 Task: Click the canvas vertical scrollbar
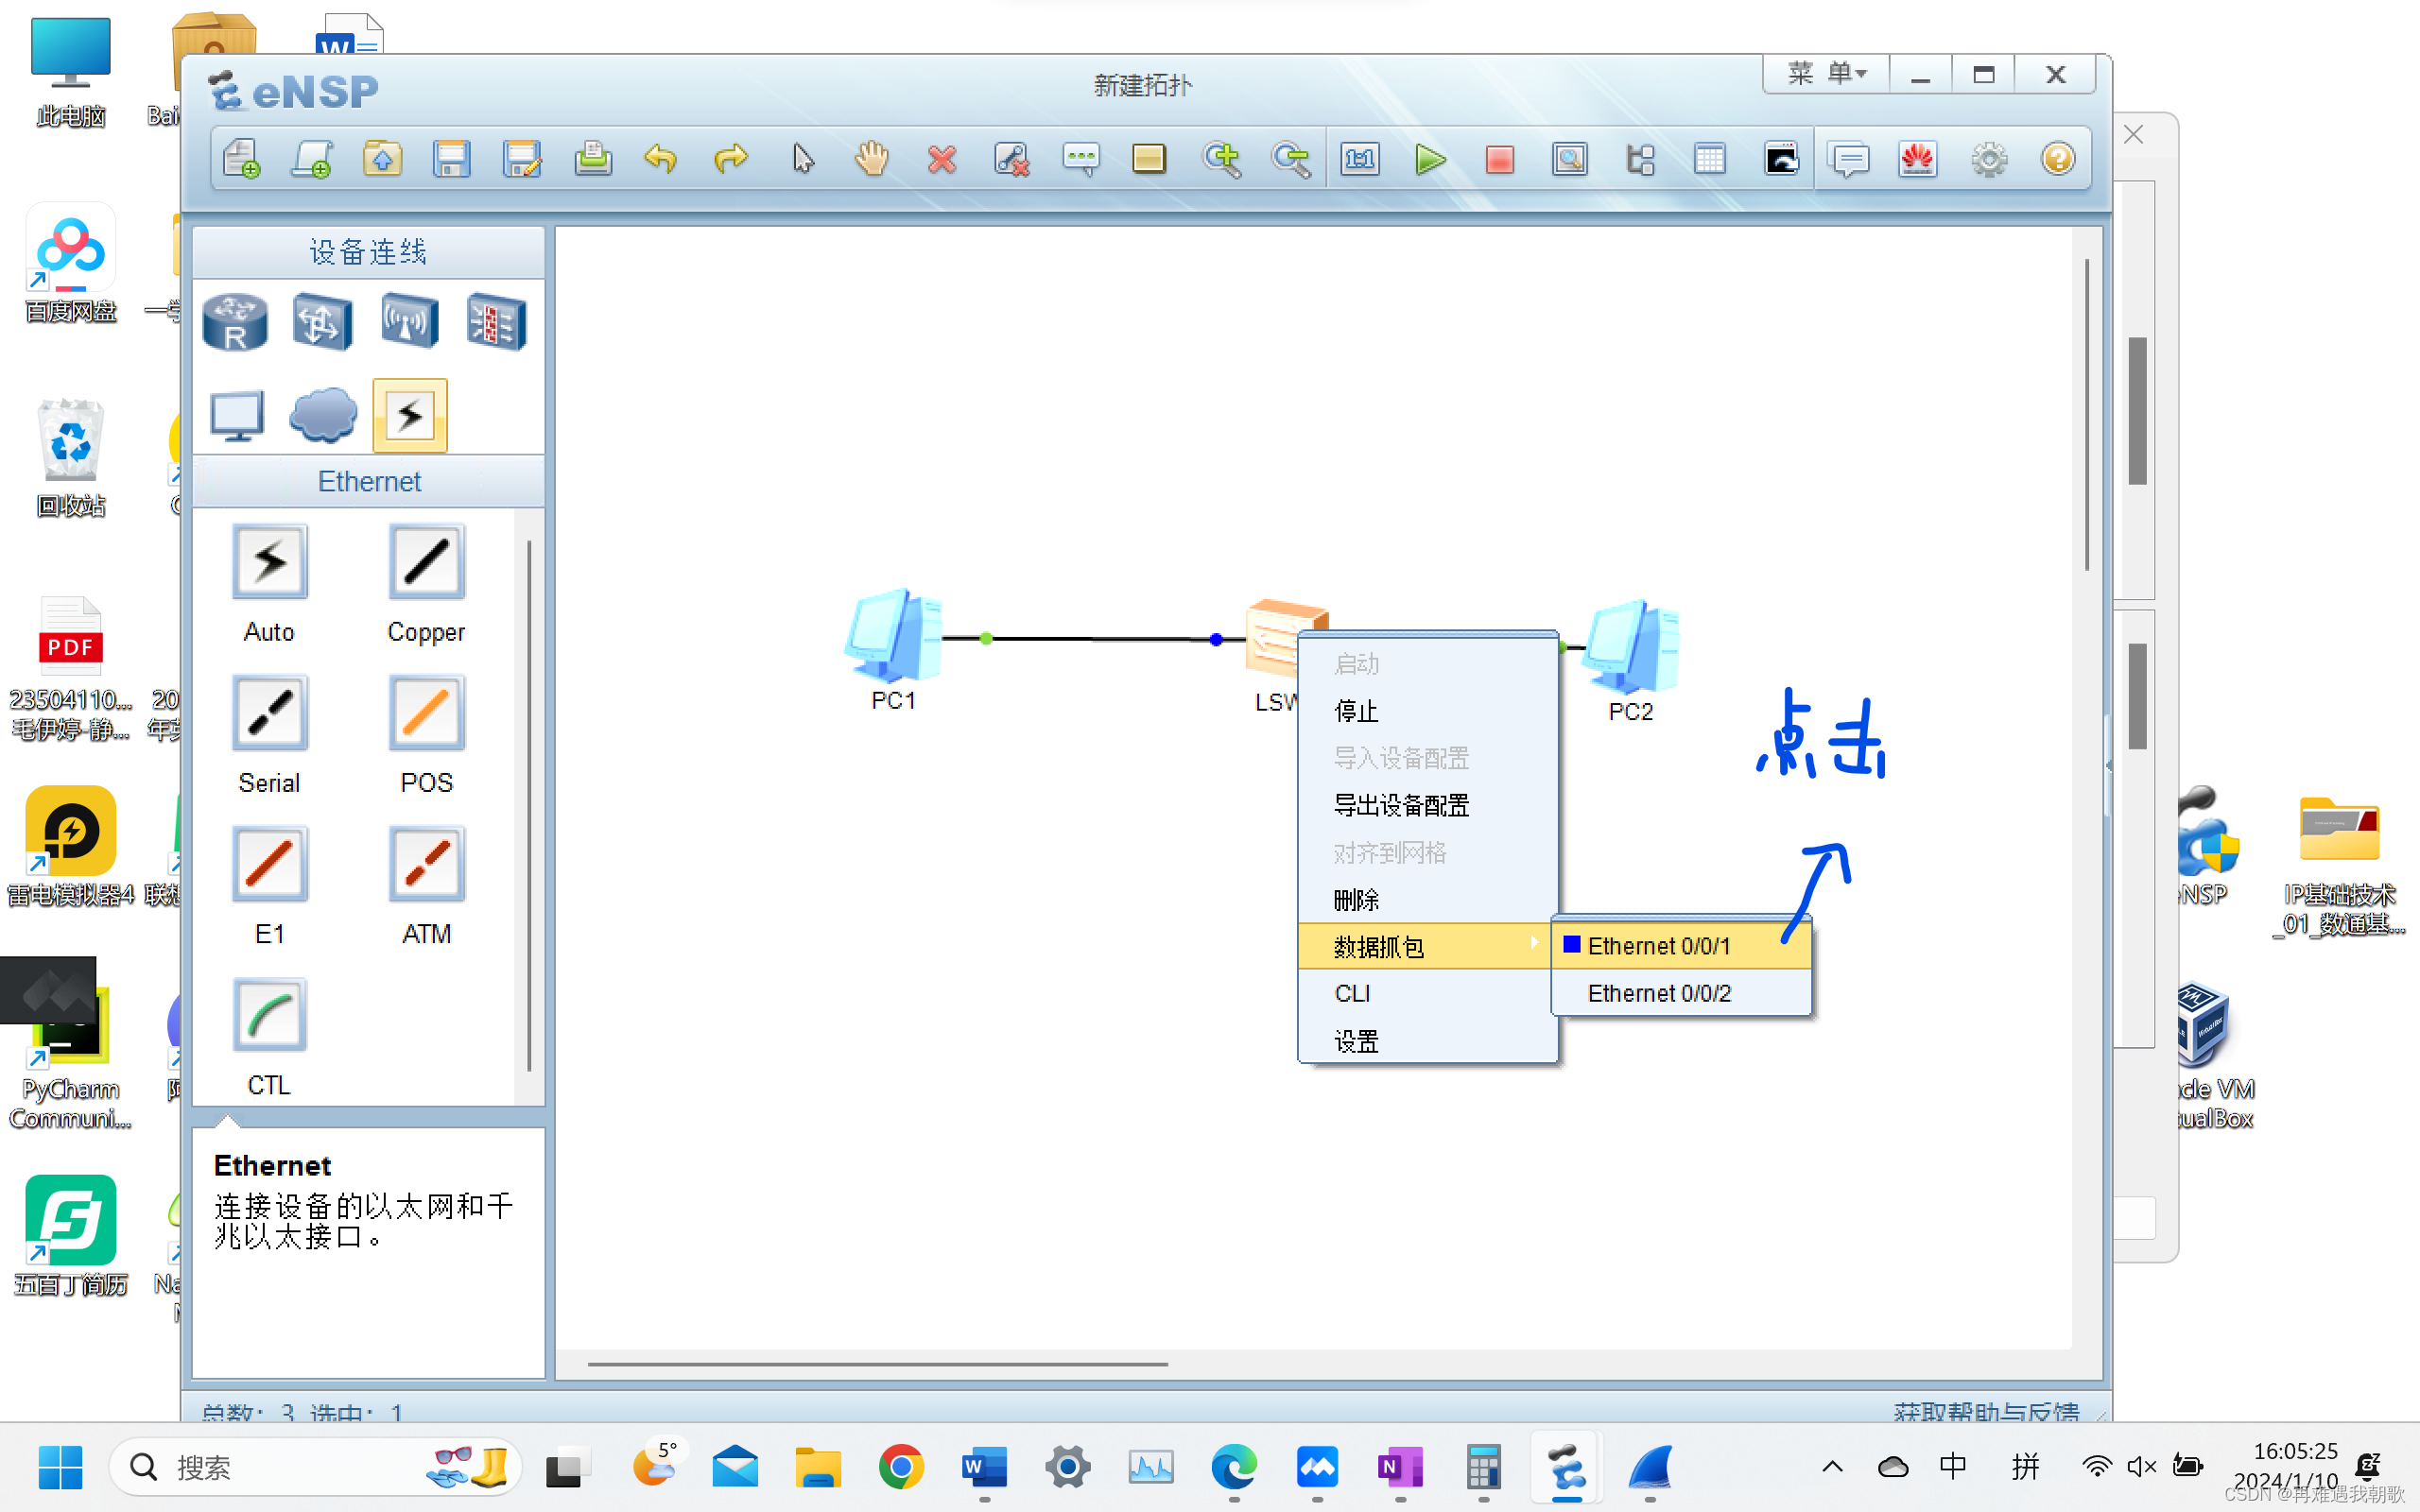point(2087,415)
